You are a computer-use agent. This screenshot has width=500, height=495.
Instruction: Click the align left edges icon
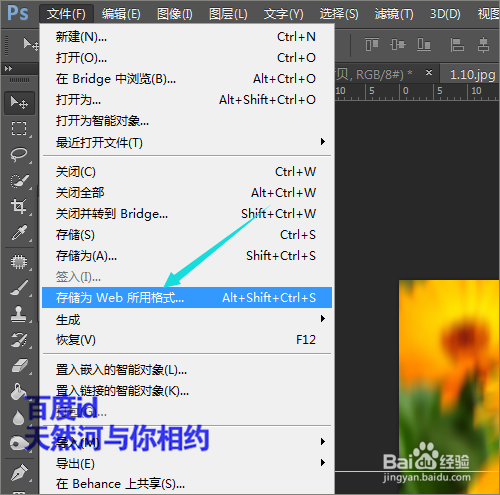point(457,44)
